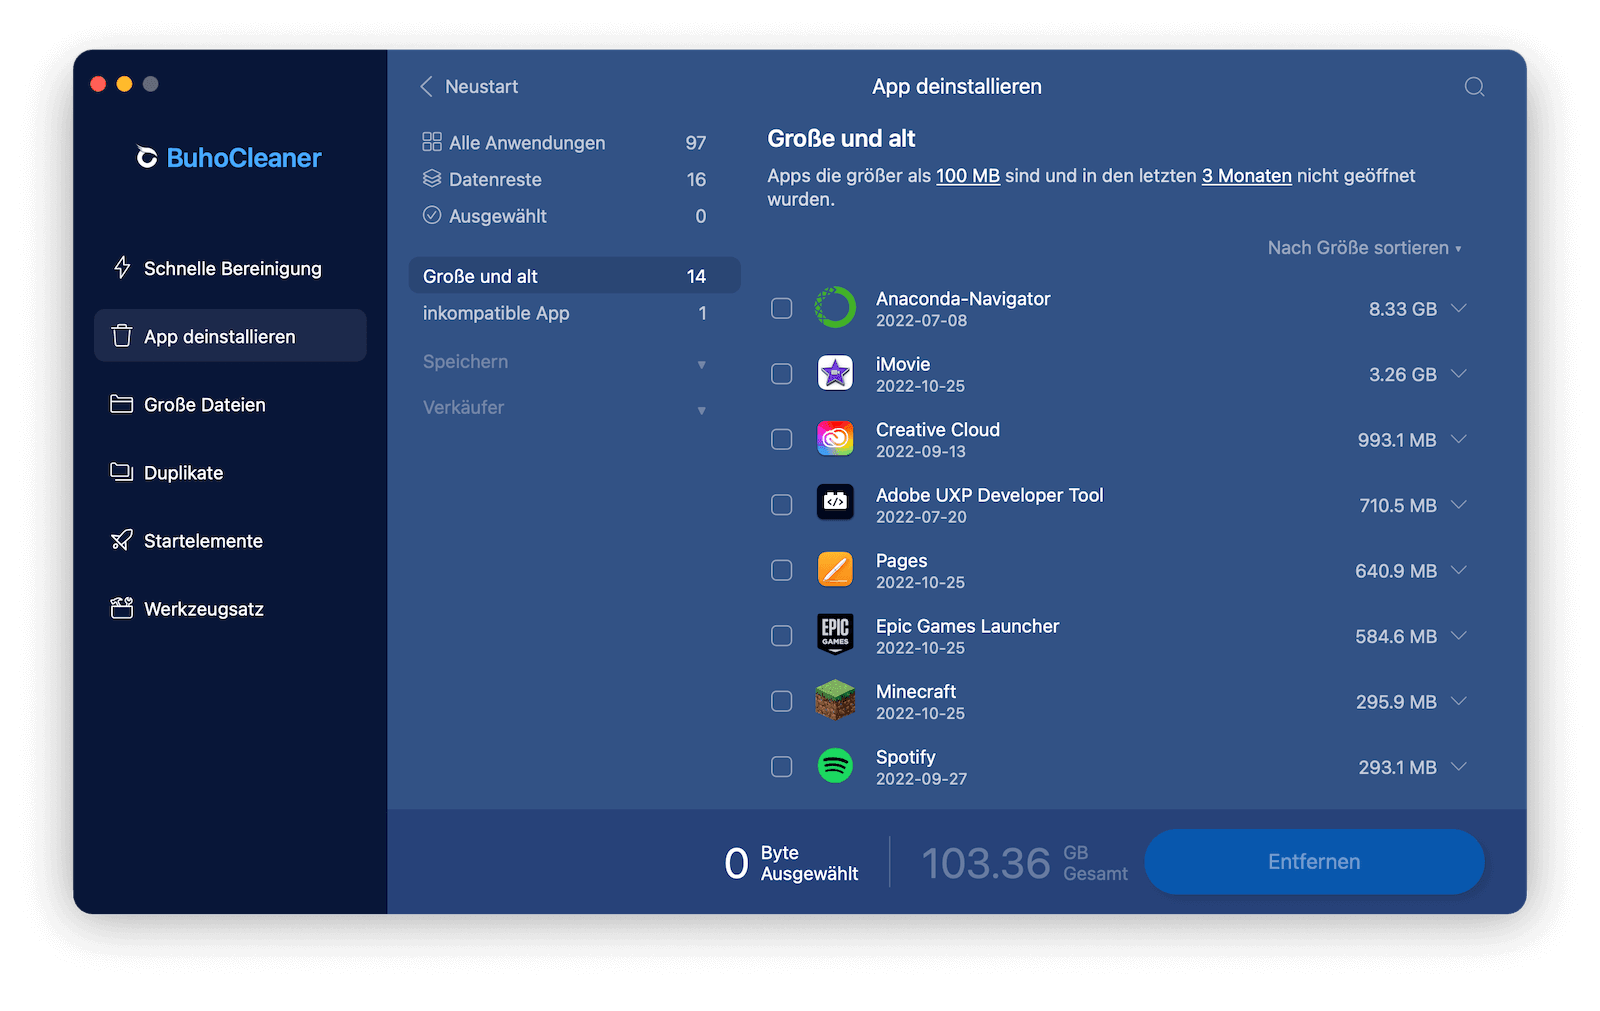Image resolution: width=1600 pixels, height=1011 pixels.
Task: Click the grid icon beside Alle Anwendungen
Action: [x=432, y=142]
